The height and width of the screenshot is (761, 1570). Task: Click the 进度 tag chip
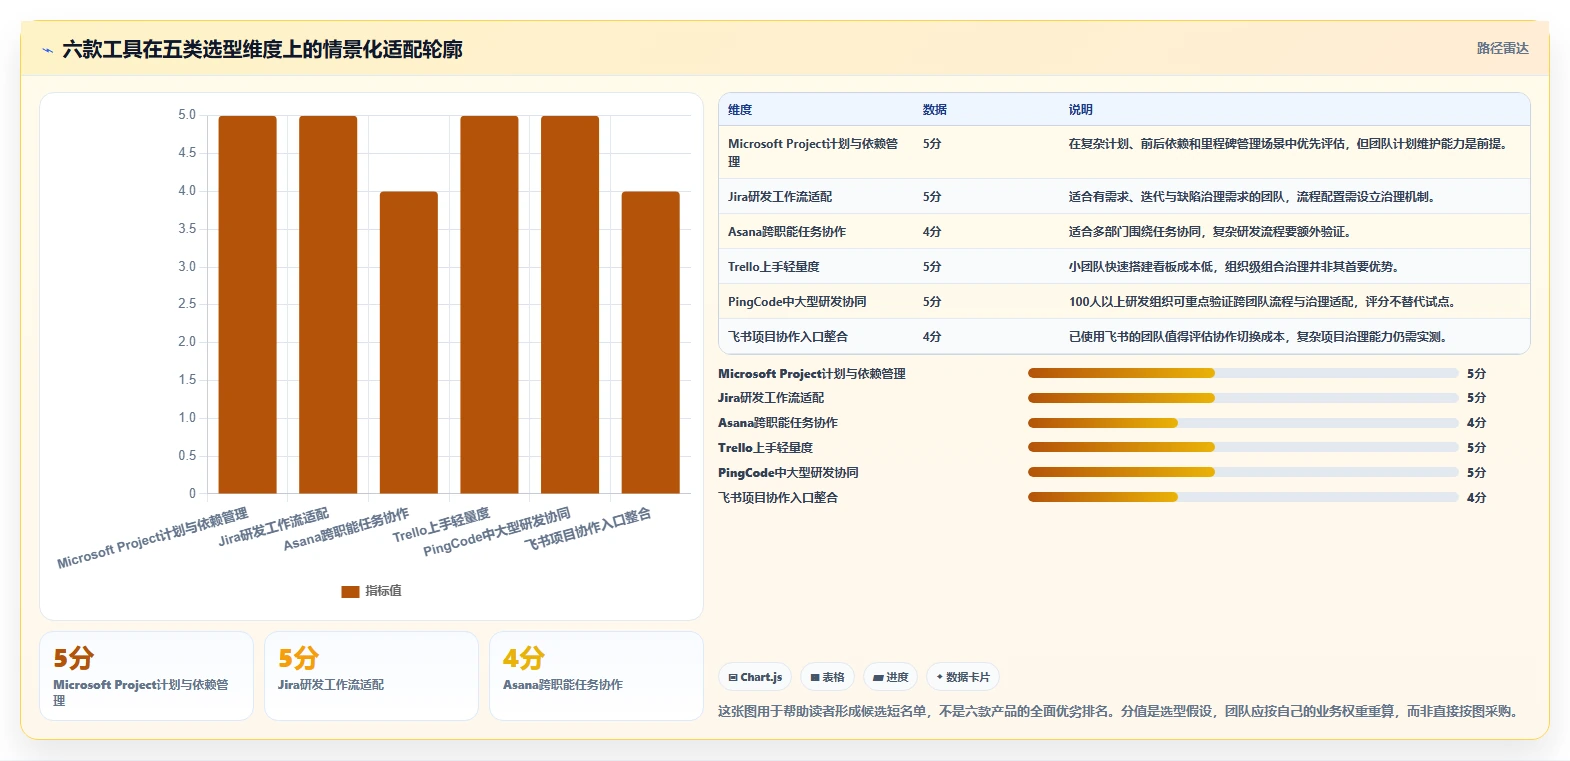click(890, 677)
